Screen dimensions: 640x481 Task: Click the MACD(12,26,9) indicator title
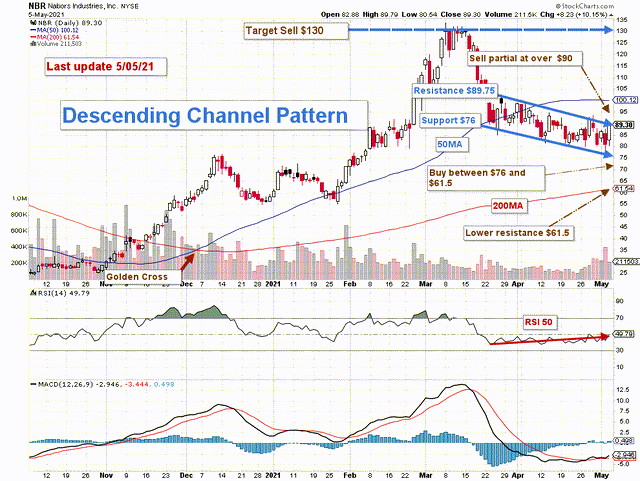tap(102, 384)
